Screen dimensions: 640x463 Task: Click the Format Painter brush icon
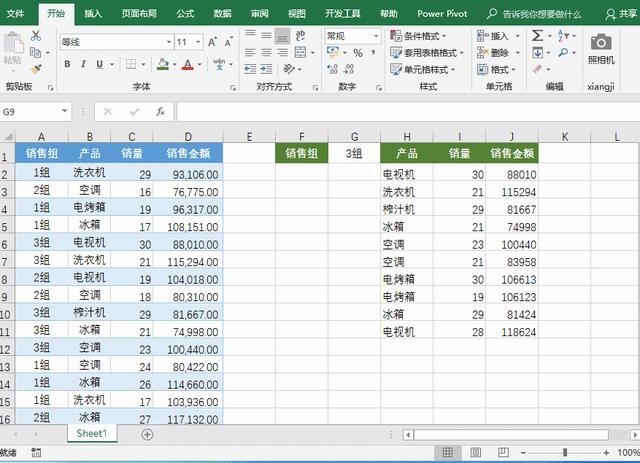pos(36,69)
